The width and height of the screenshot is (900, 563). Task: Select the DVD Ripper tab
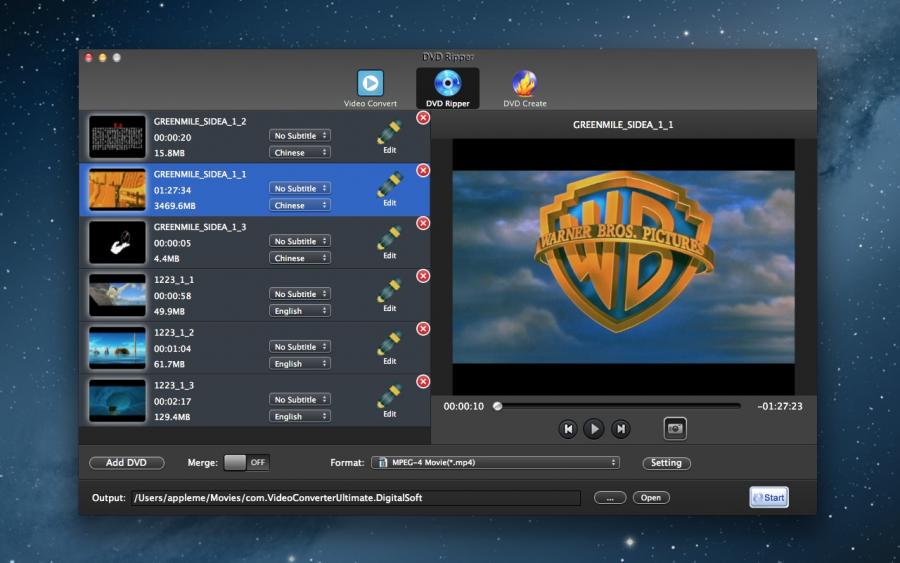click(448, 88)
